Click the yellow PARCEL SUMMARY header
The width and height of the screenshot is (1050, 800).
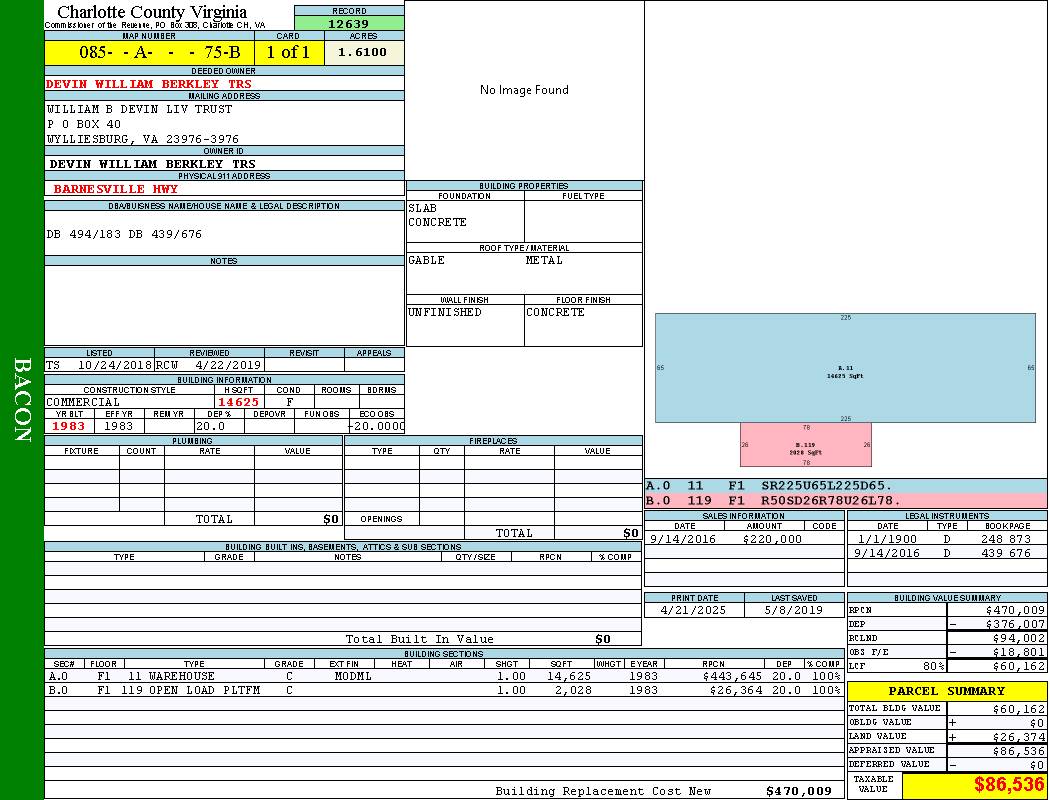947,691
